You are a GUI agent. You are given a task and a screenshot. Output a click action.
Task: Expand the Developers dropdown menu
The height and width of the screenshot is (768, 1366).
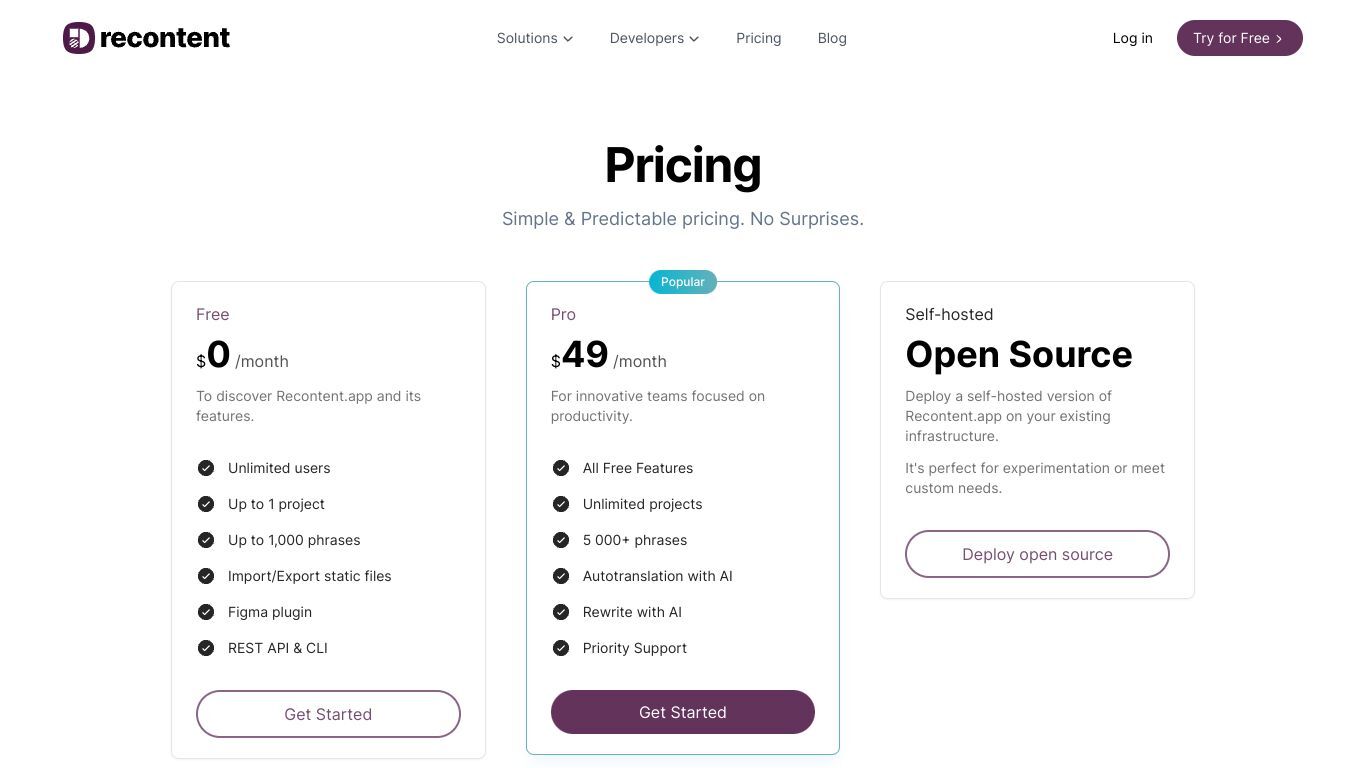point(655,38)
